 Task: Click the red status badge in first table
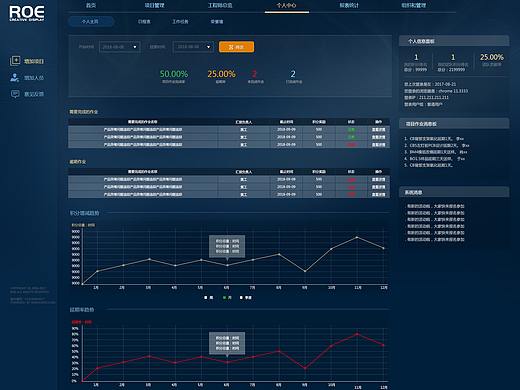point(351,145)
